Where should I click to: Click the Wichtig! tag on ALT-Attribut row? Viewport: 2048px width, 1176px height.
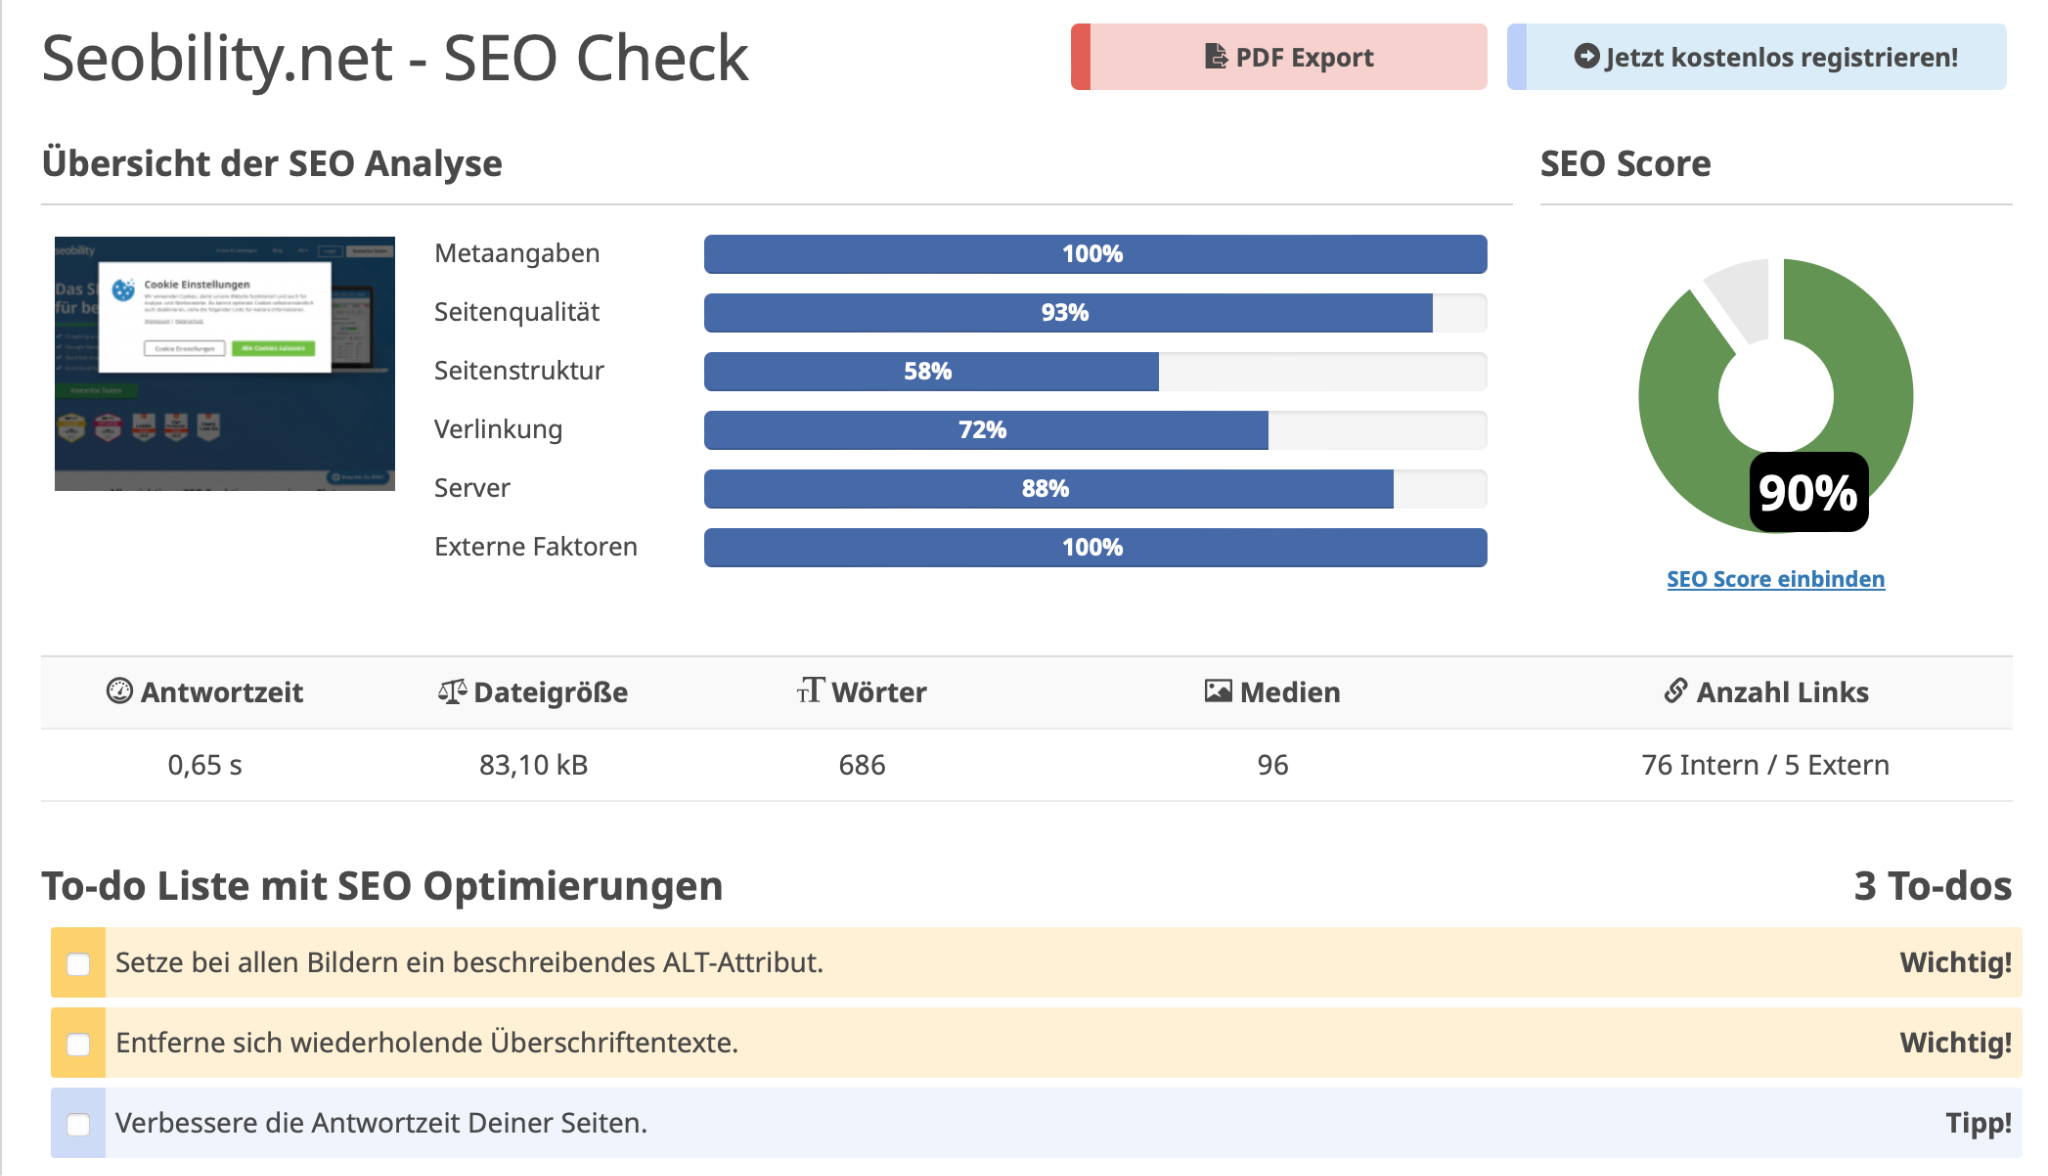click(1955, 962)
